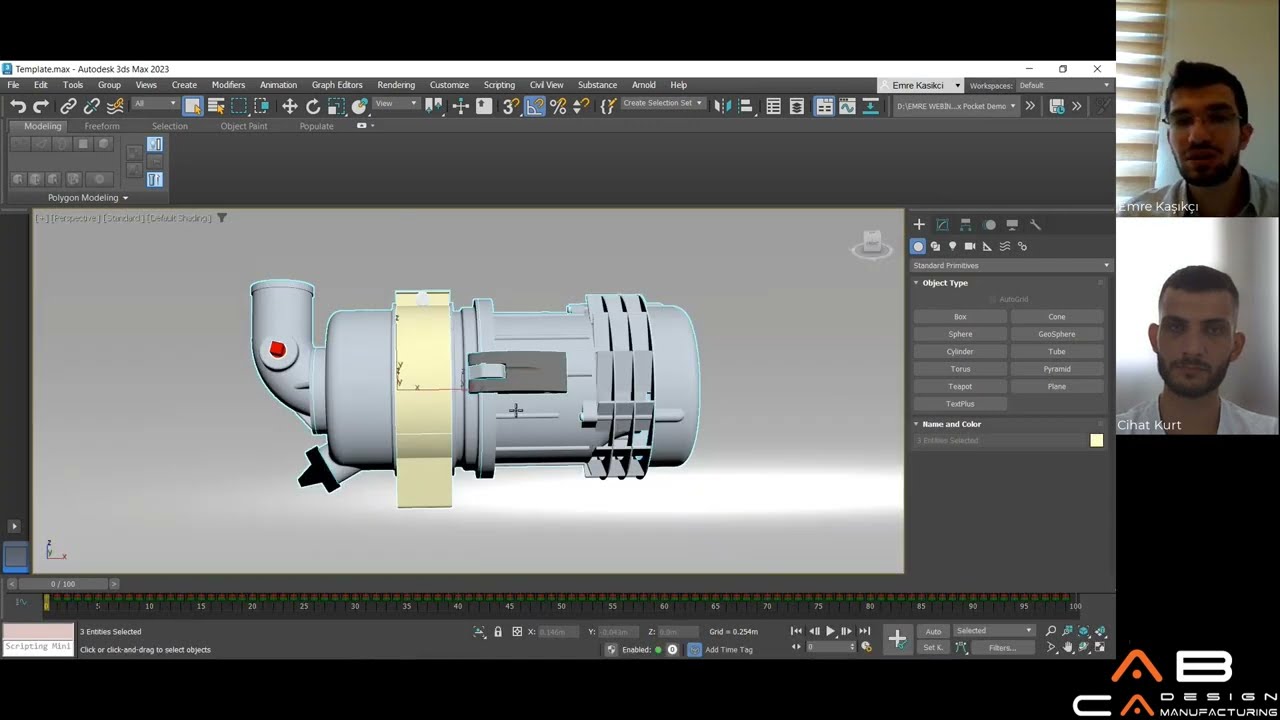
Task: Open Select by Name list
Action: pyautogui.click(x=216, y=106)
